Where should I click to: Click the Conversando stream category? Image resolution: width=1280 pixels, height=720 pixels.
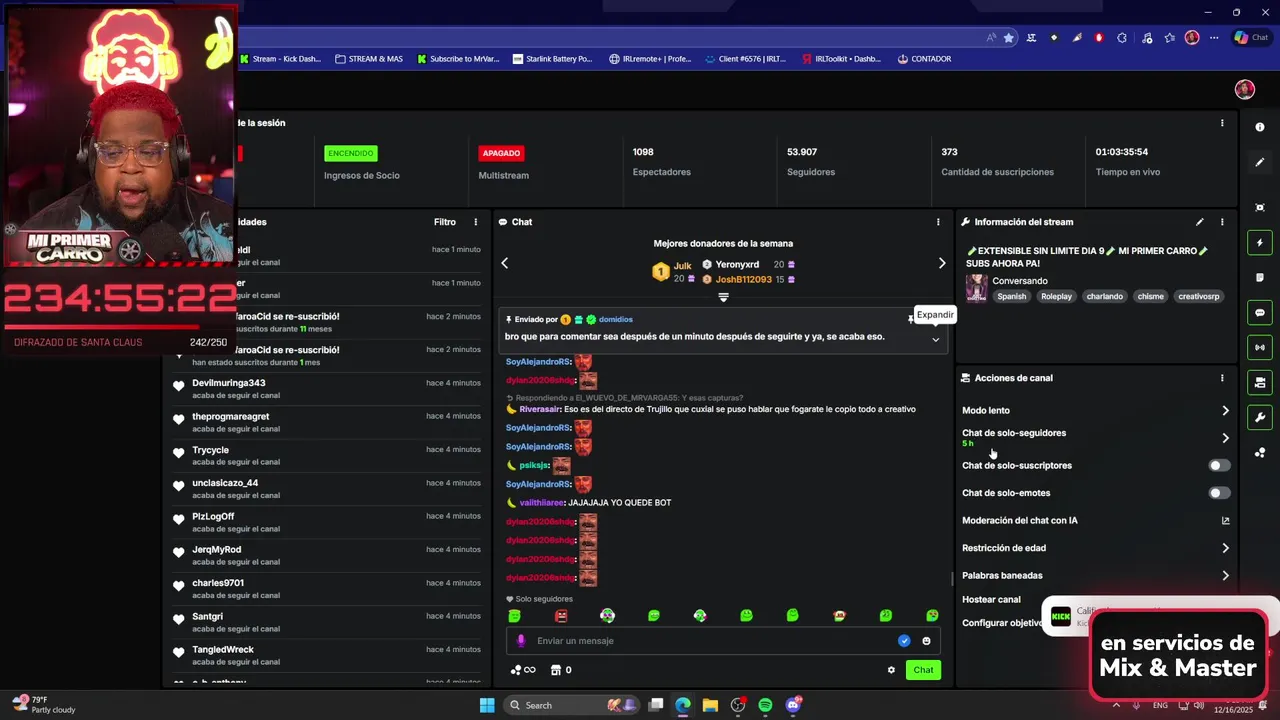coord(1020,281)
